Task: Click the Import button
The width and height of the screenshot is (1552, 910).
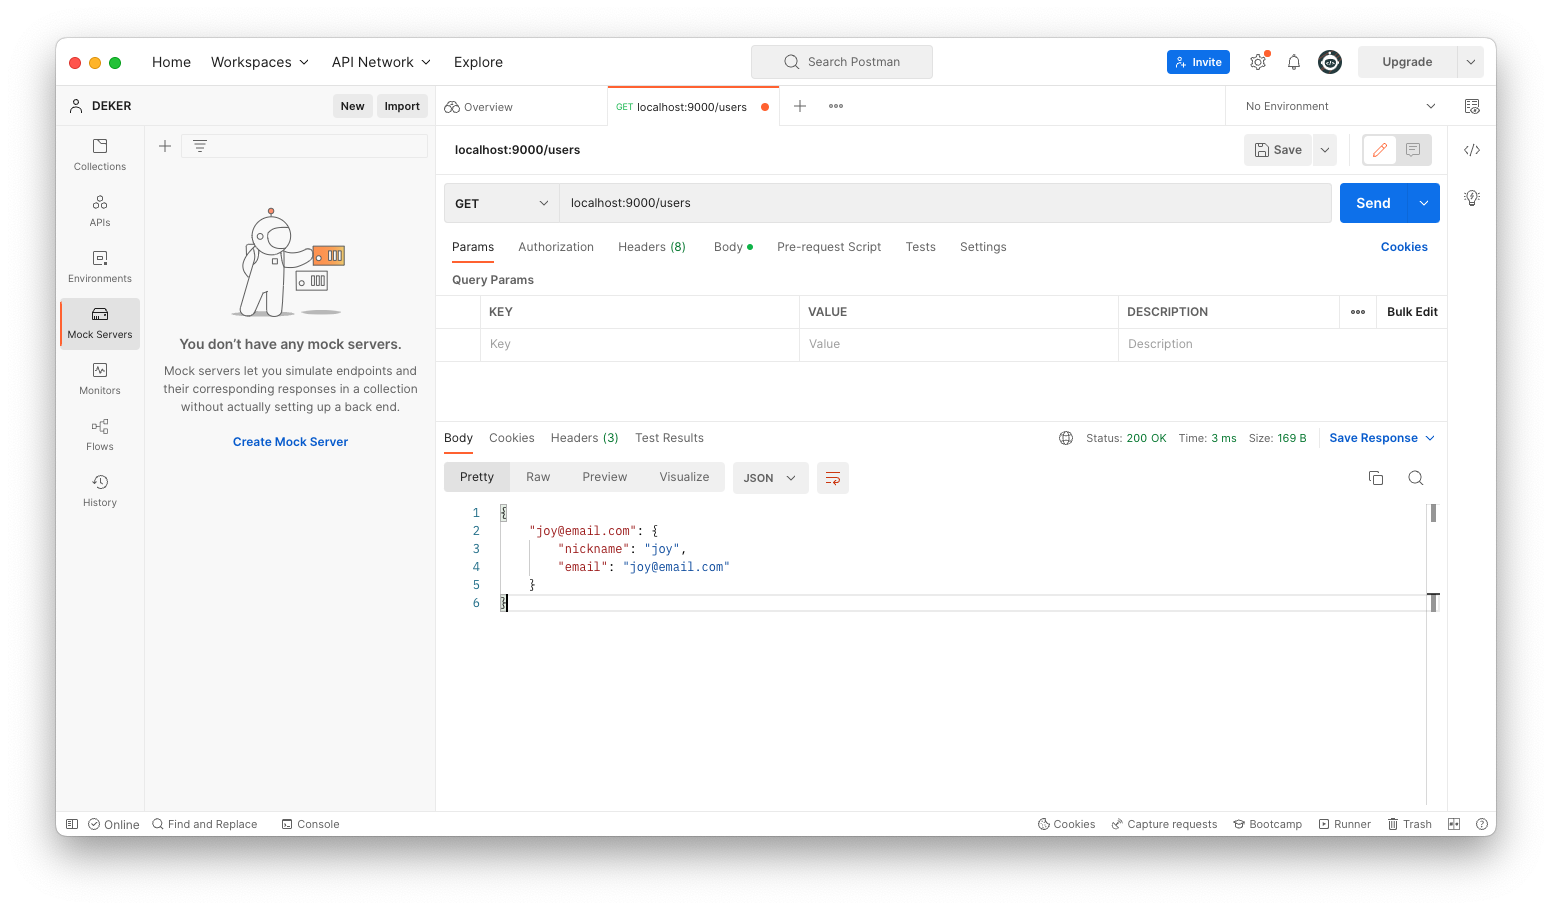Action: click(402, 106)
